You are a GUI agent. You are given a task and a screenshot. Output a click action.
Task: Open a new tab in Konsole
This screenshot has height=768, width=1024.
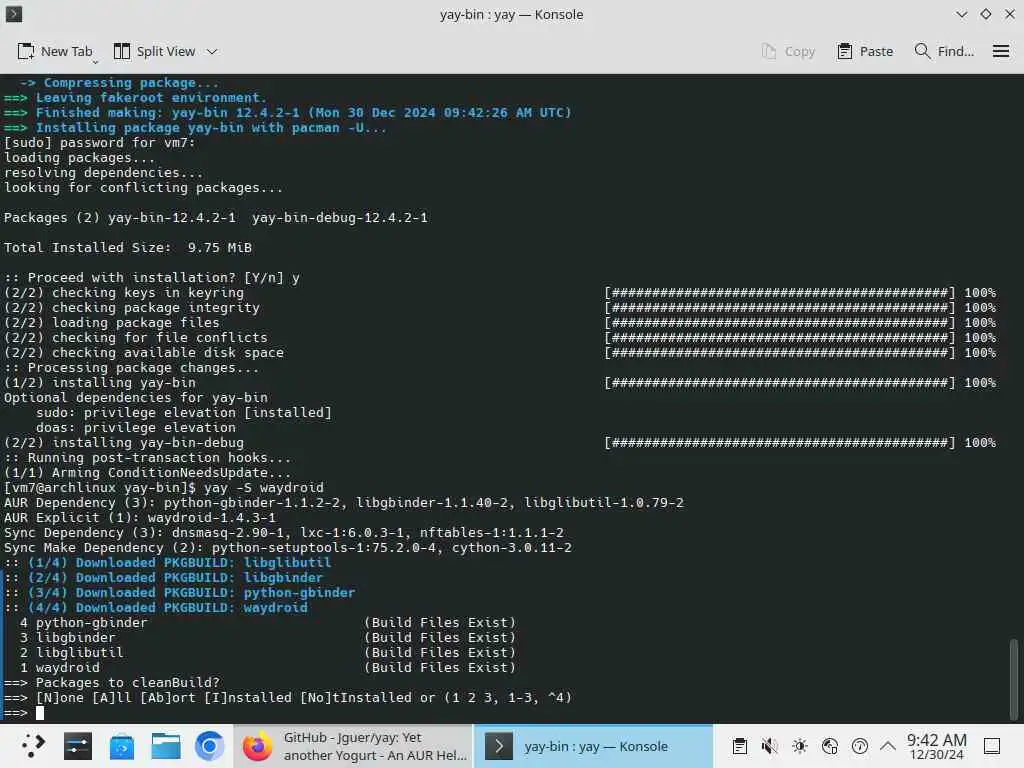point(55,51)
